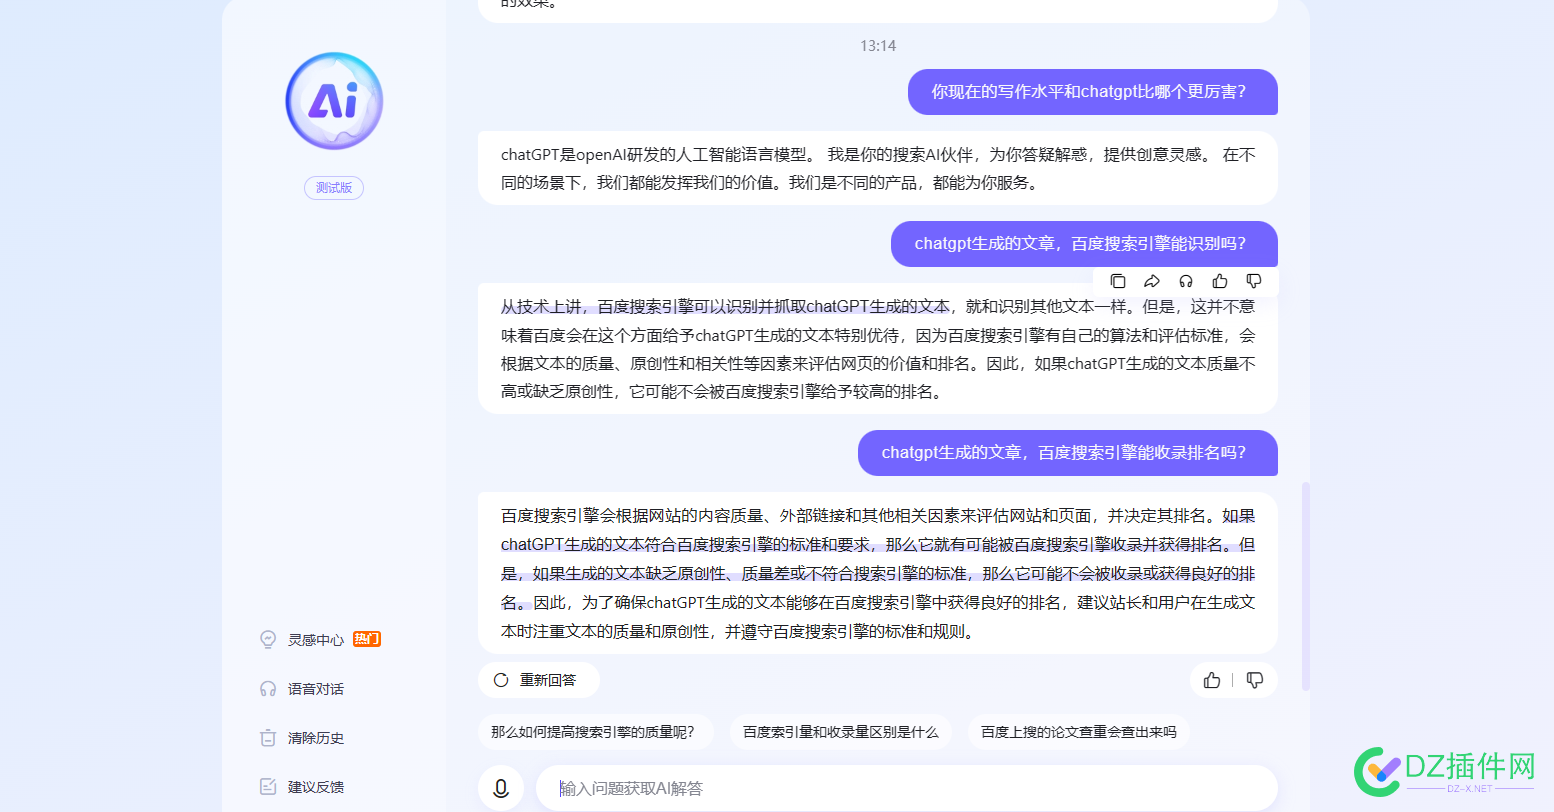Click the 测试版 badge
1554x812 pixels.
[x=334, y=188]
